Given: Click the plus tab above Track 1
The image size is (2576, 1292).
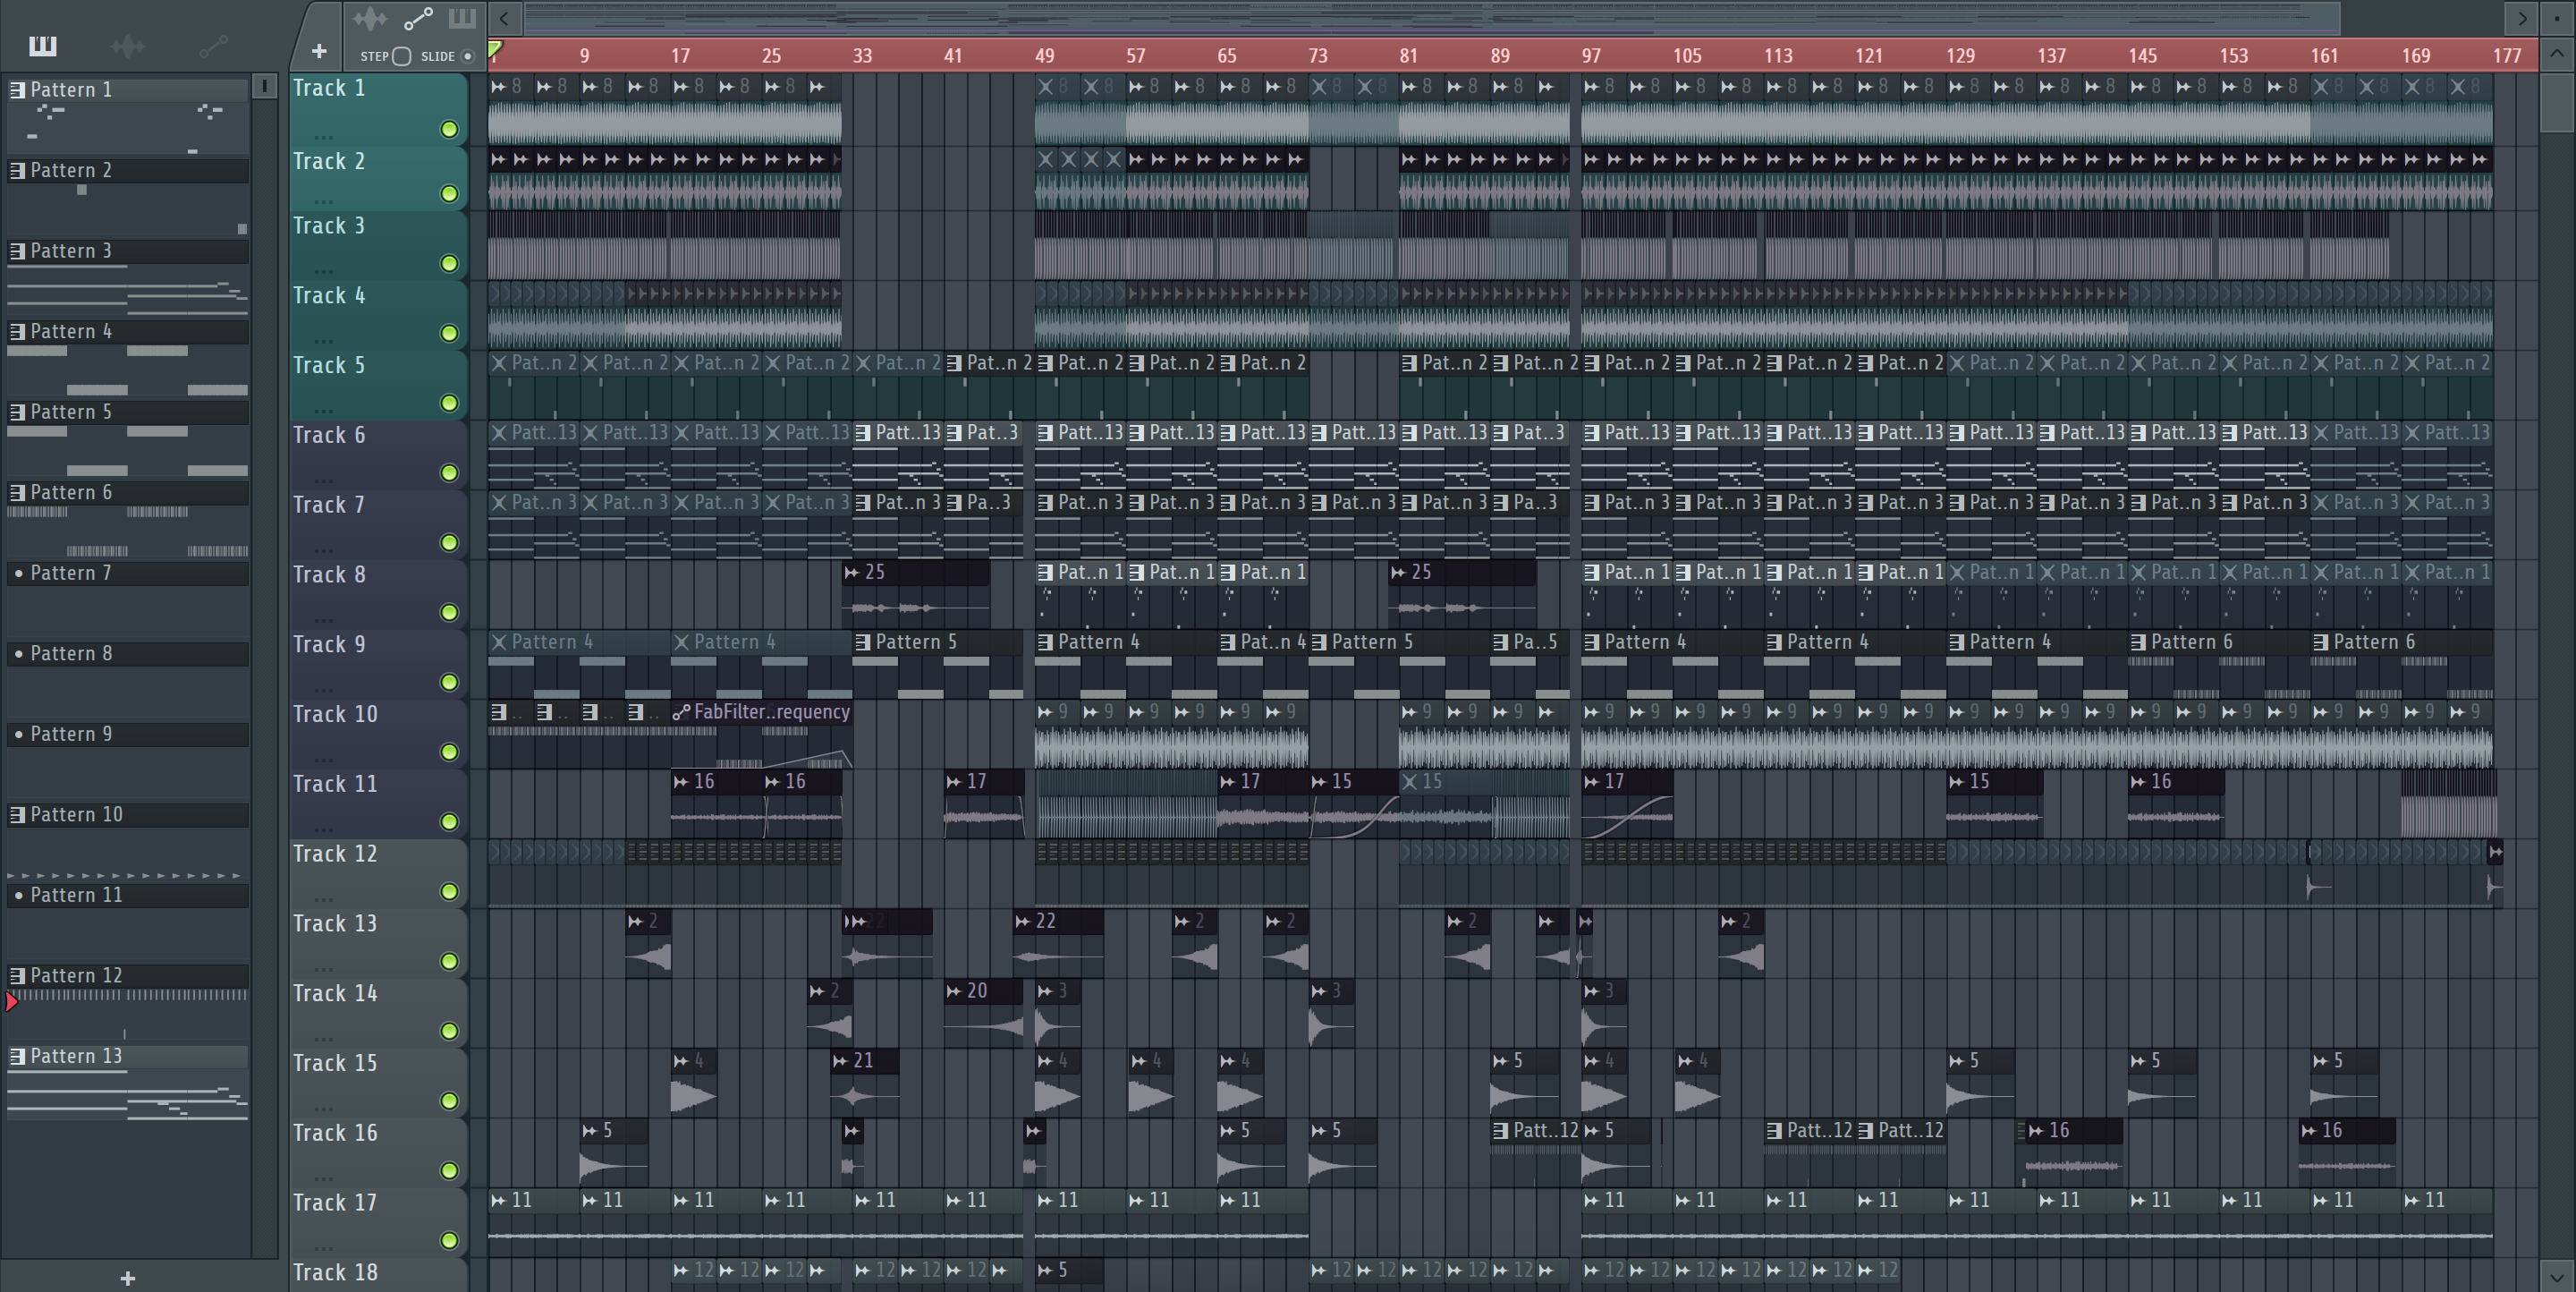Looking at the screenshot, I should pyautogui.click(x=318, y=51).
